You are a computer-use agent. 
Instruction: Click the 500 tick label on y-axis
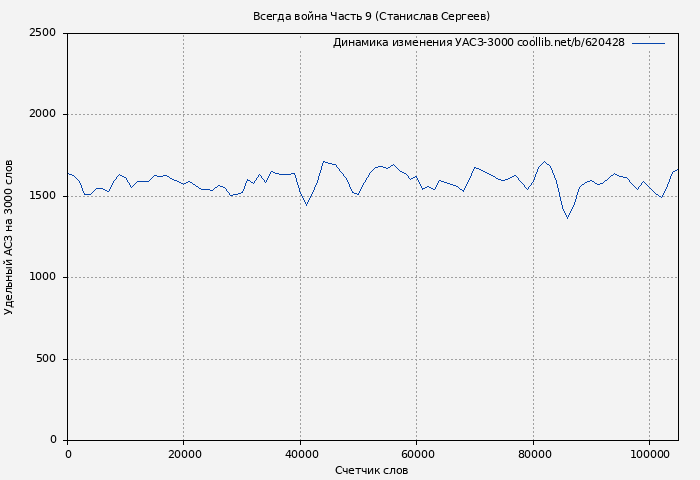pyautogui.click(x=46, y=359)
